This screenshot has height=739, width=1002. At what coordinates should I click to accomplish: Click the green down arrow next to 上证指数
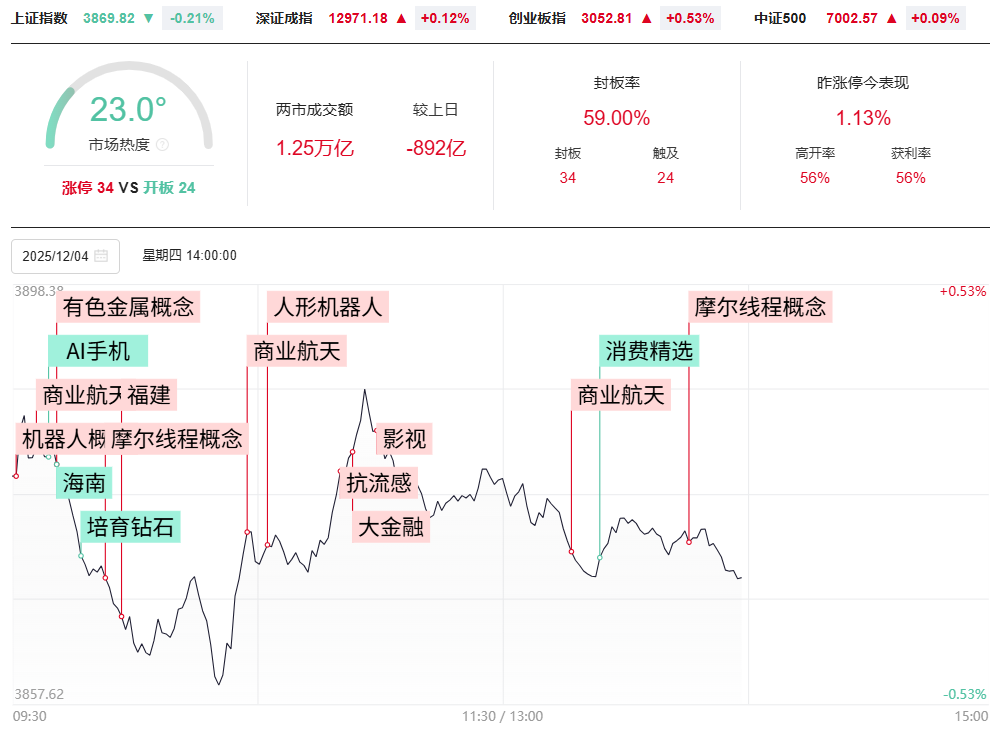tap(148, 18)
